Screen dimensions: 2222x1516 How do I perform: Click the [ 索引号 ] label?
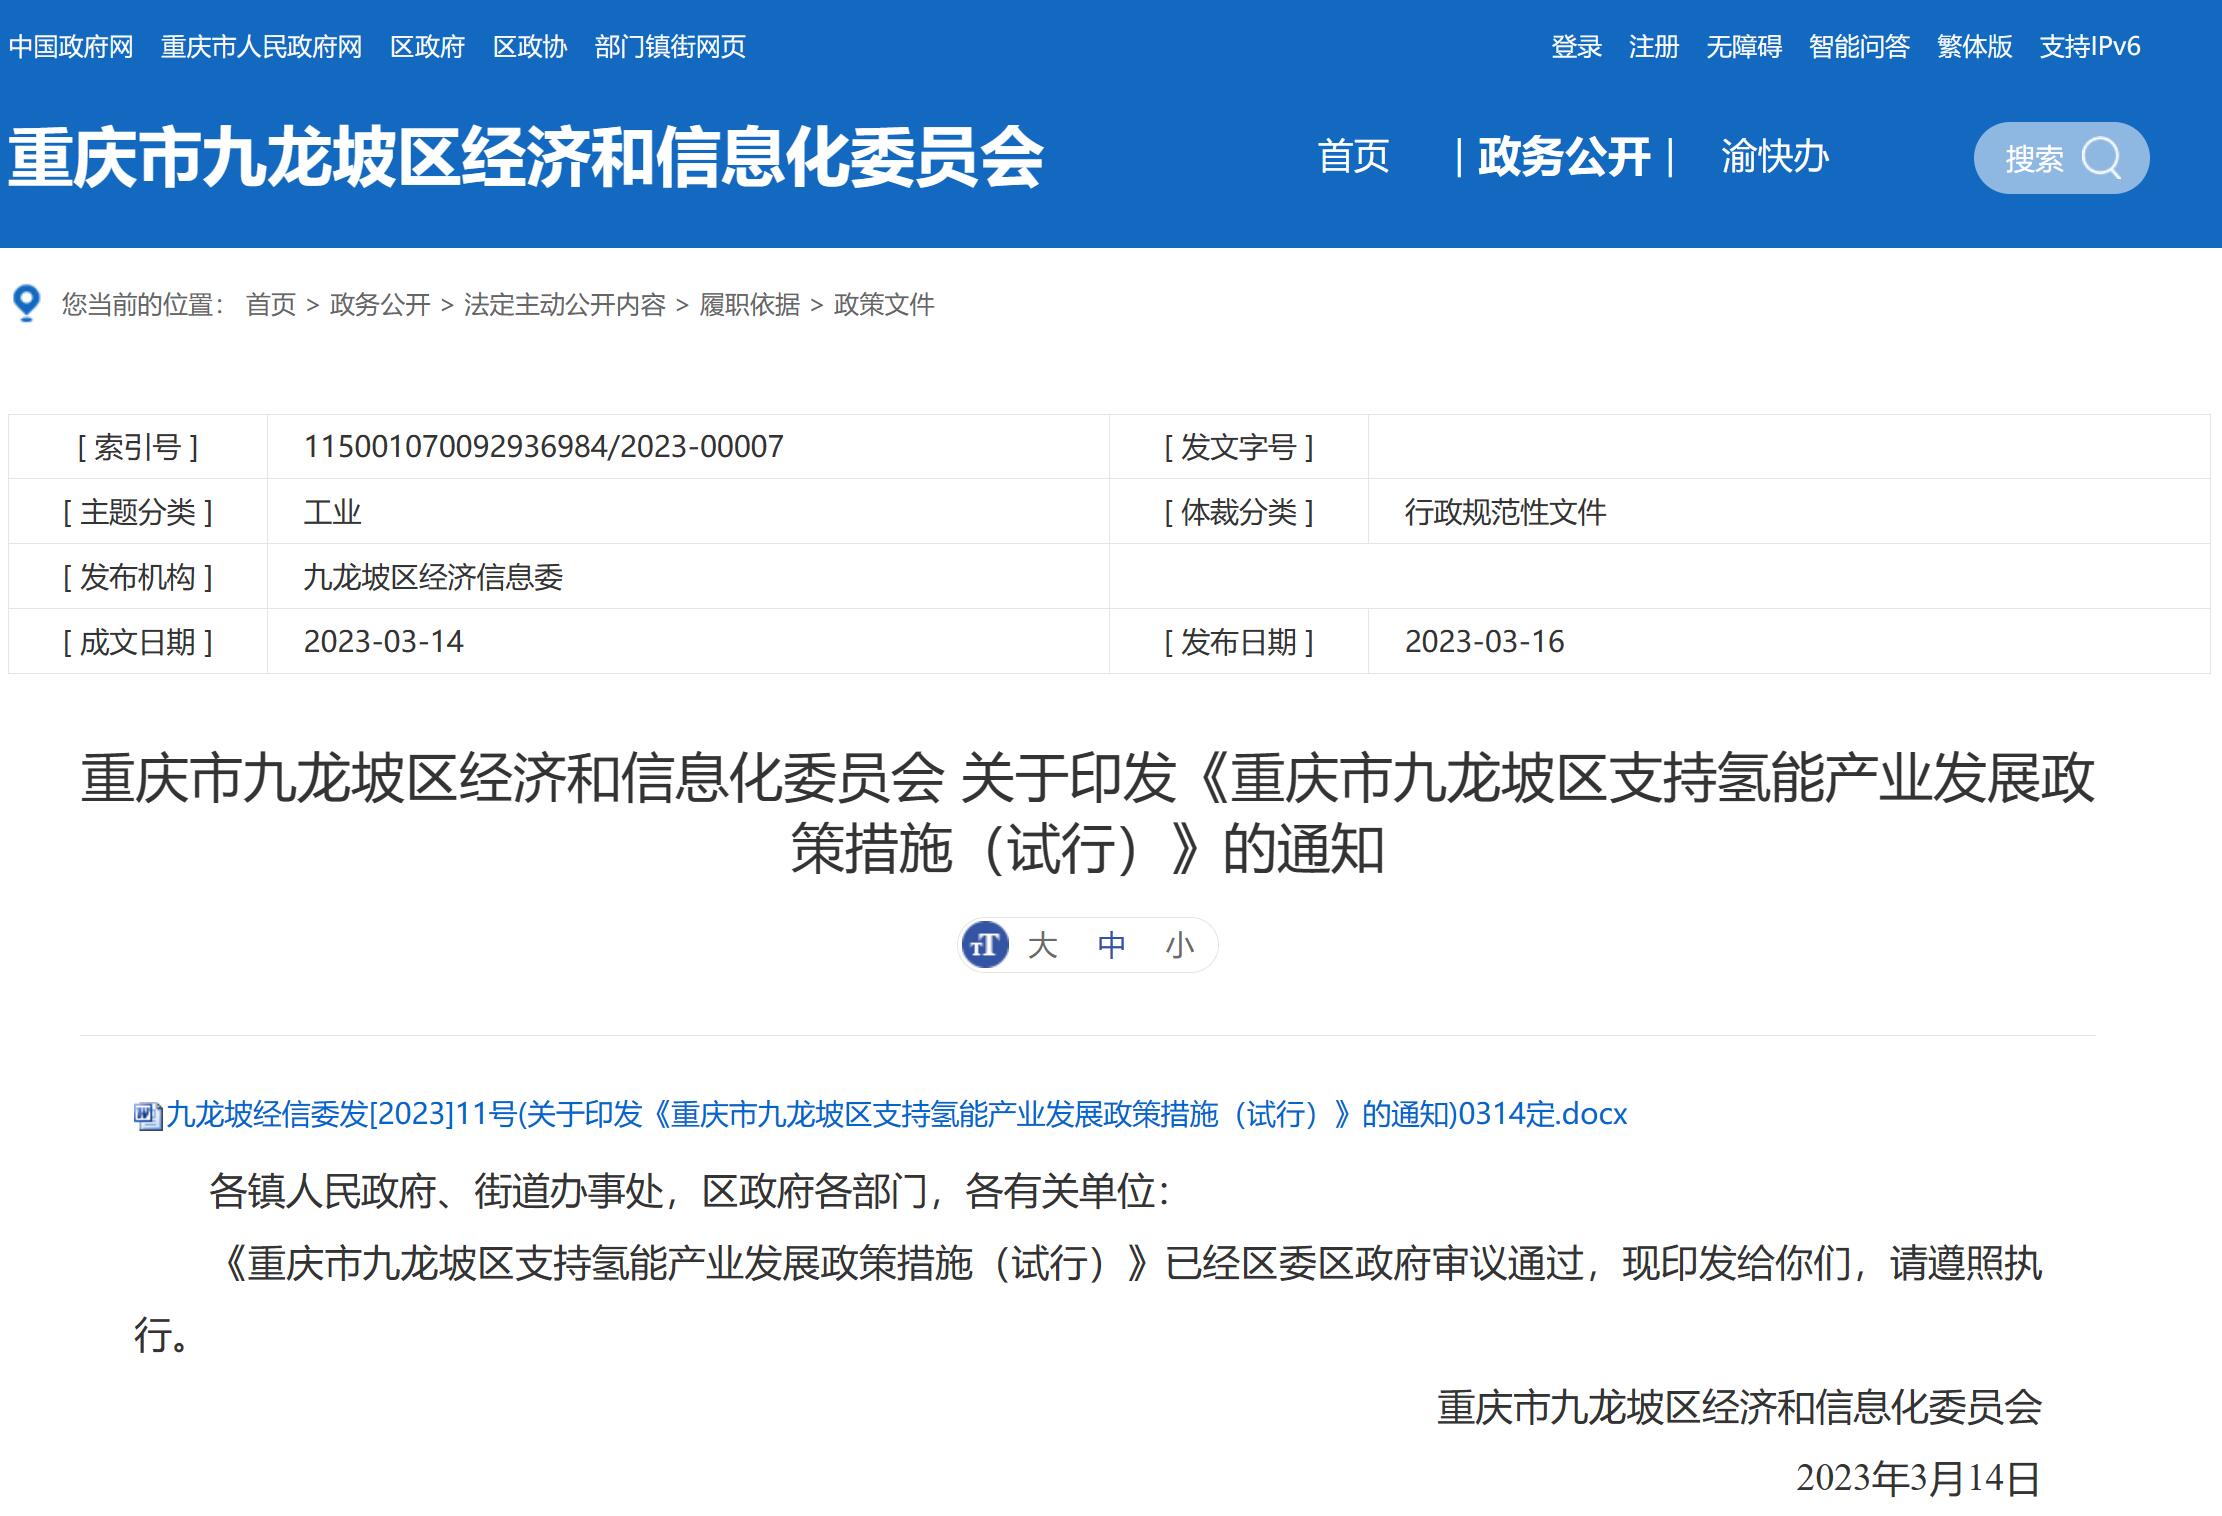click(x=138, y=447)
